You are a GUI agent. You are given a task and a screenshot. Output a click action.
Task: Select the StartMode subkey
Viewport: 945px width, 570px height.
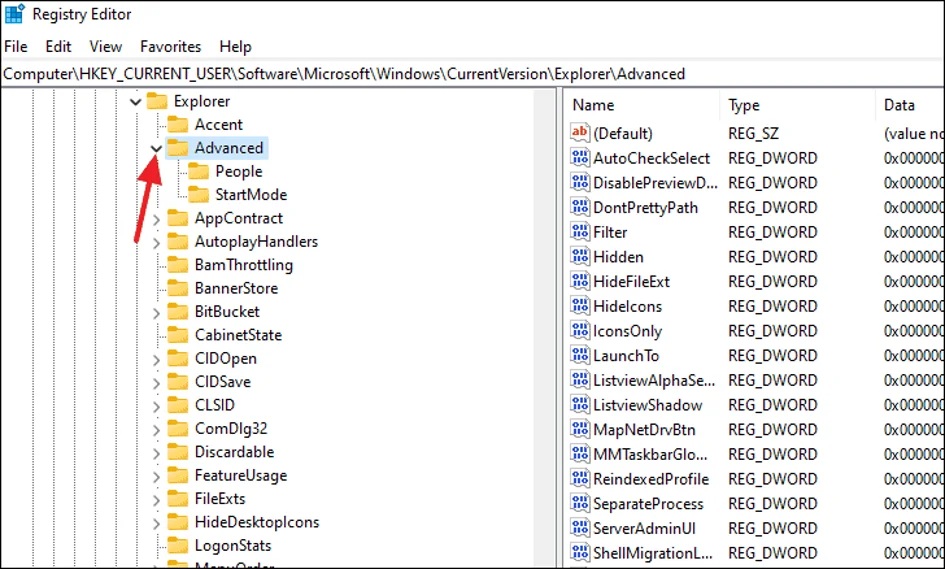(251, 195)
